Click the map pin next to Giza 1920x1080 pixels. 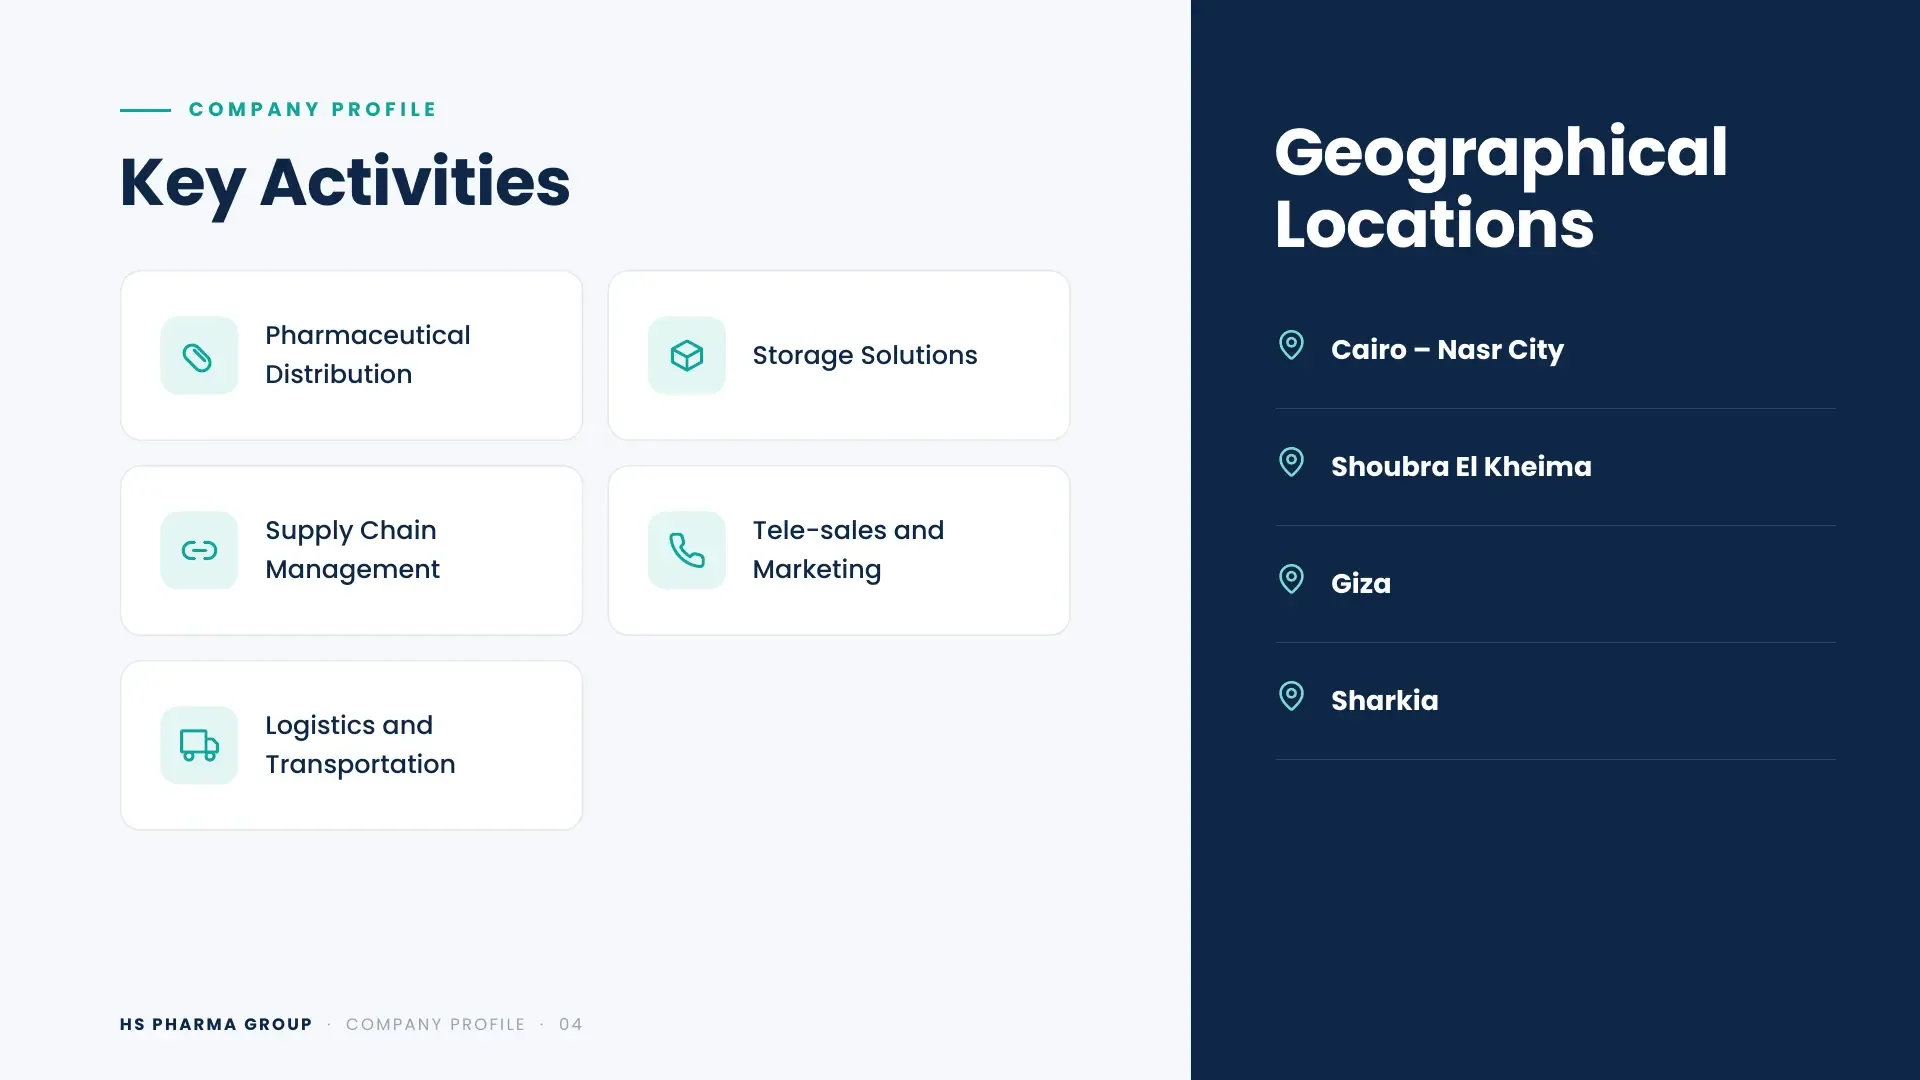tap(1291, 580)
